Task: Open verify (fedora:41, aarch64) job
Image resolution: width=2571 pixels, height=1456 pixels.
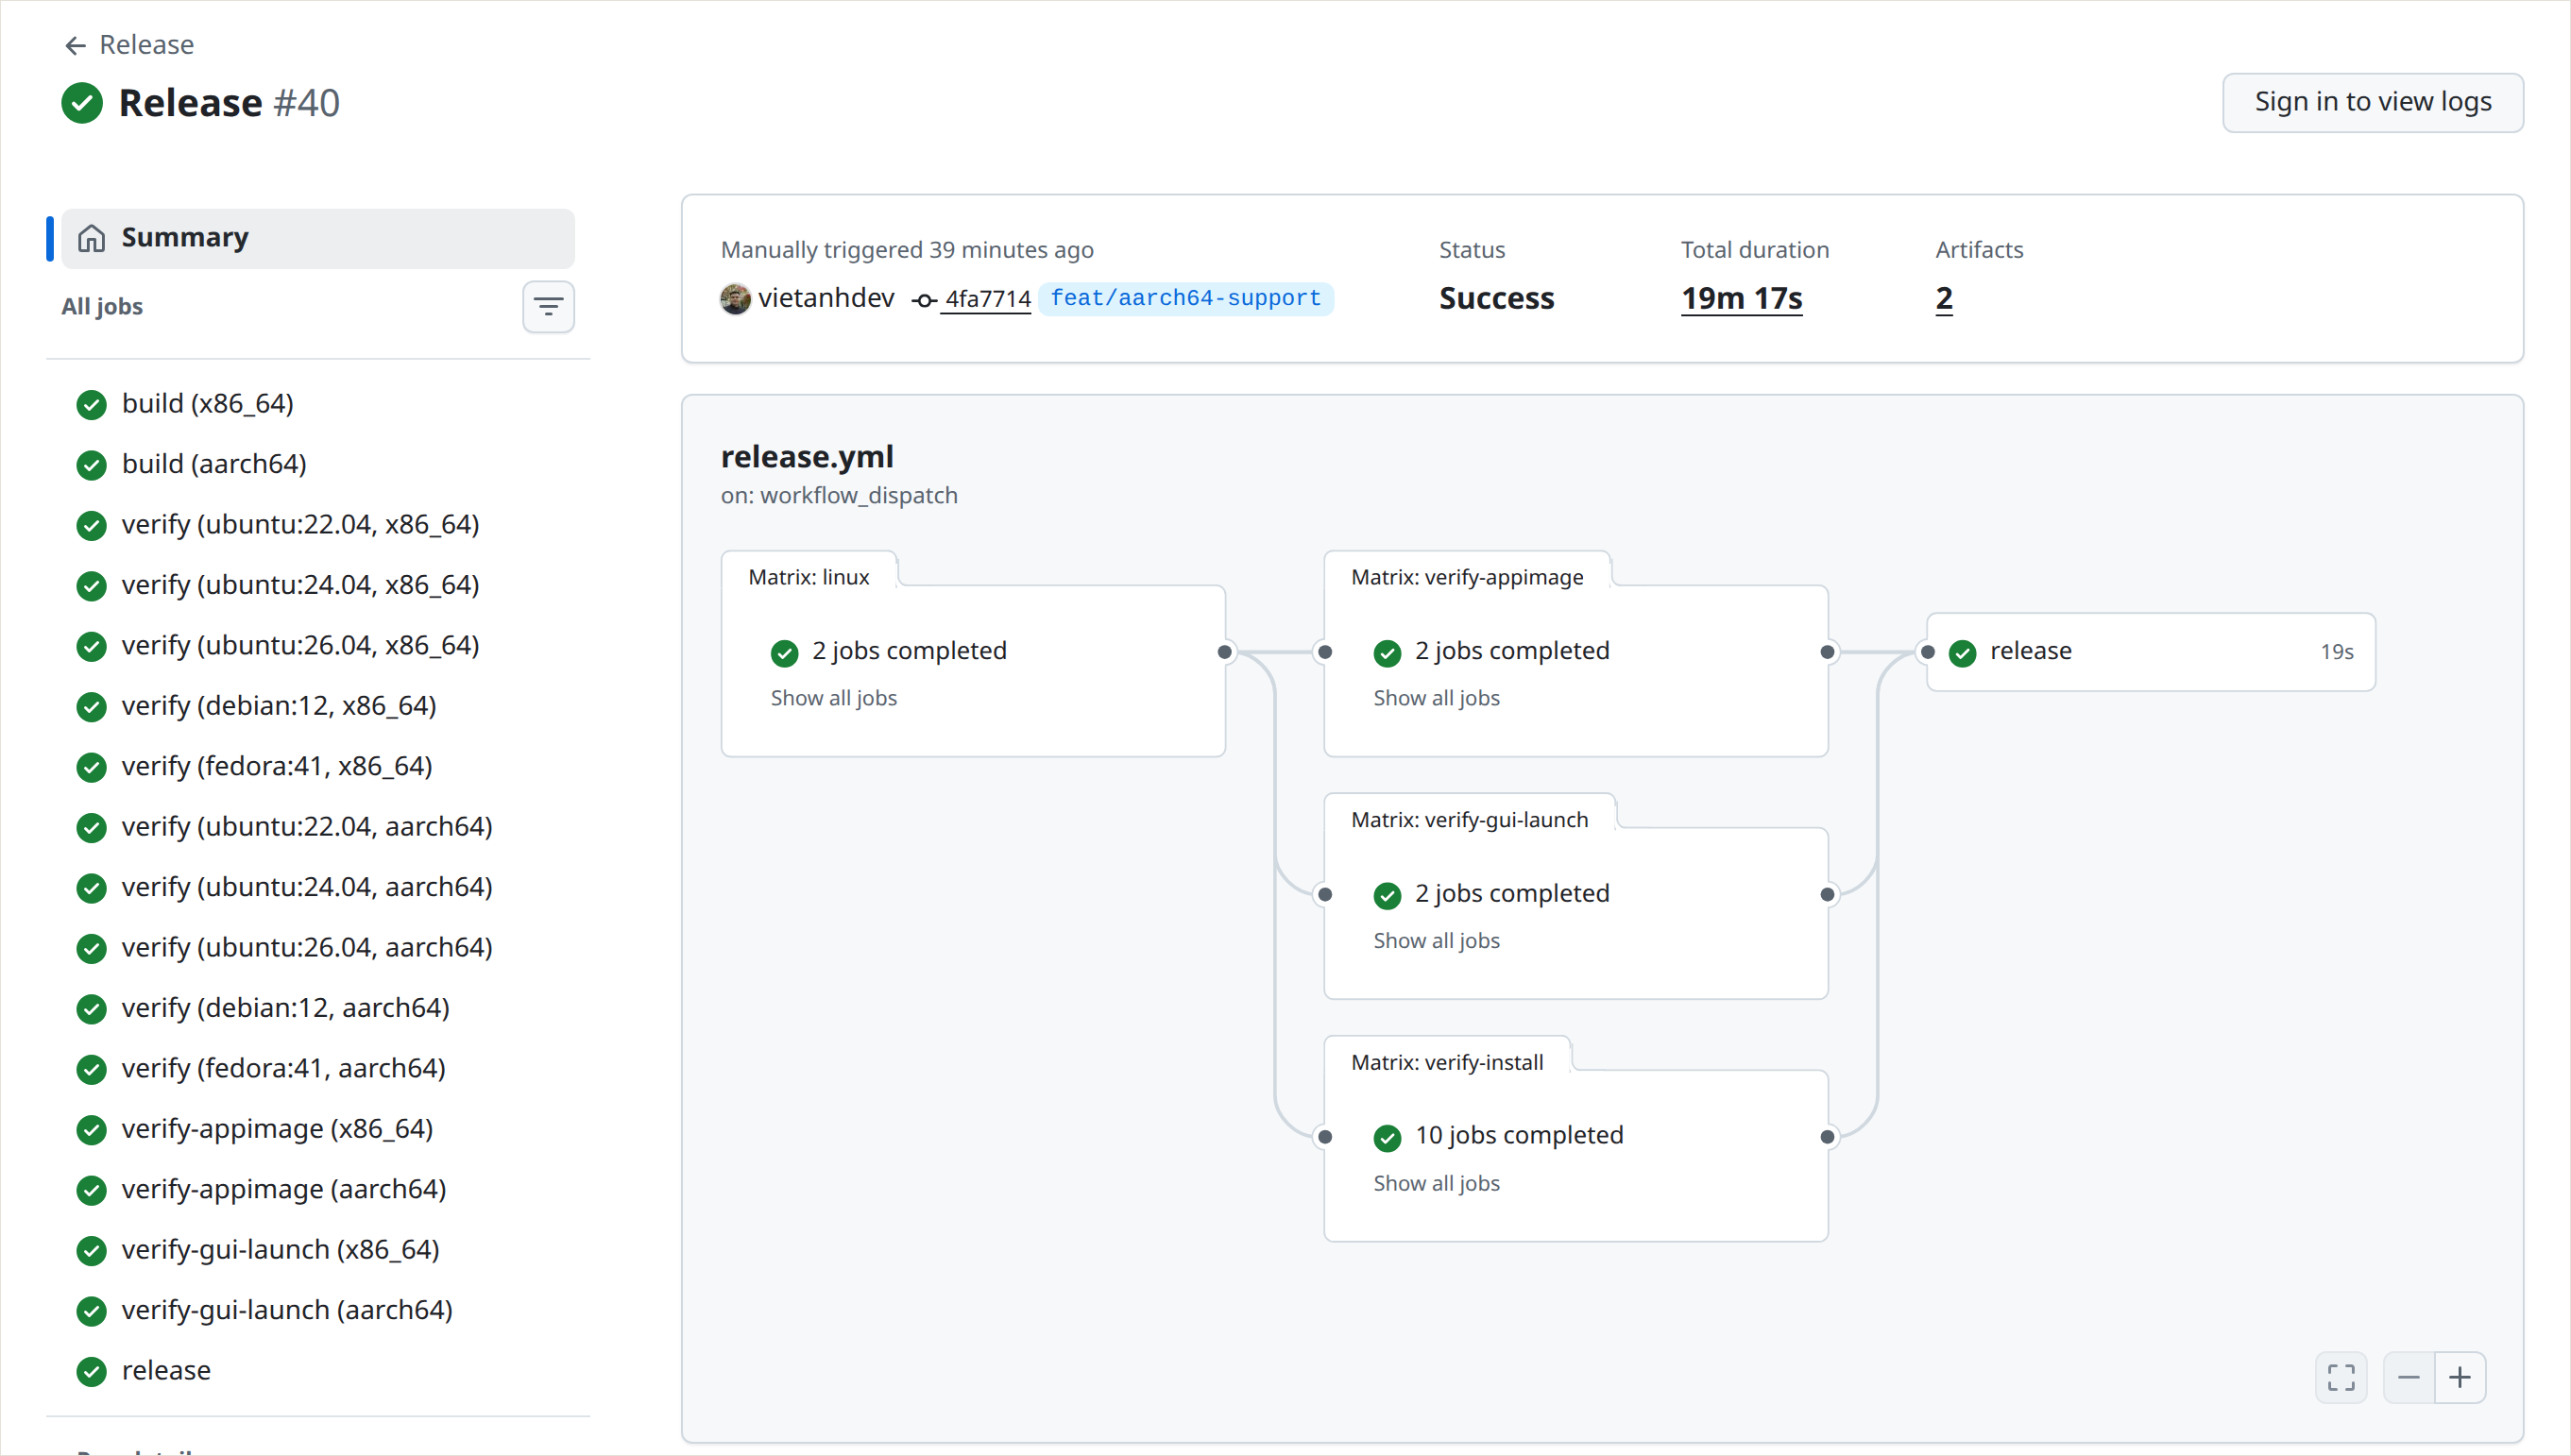Action: pos(318,1068)
